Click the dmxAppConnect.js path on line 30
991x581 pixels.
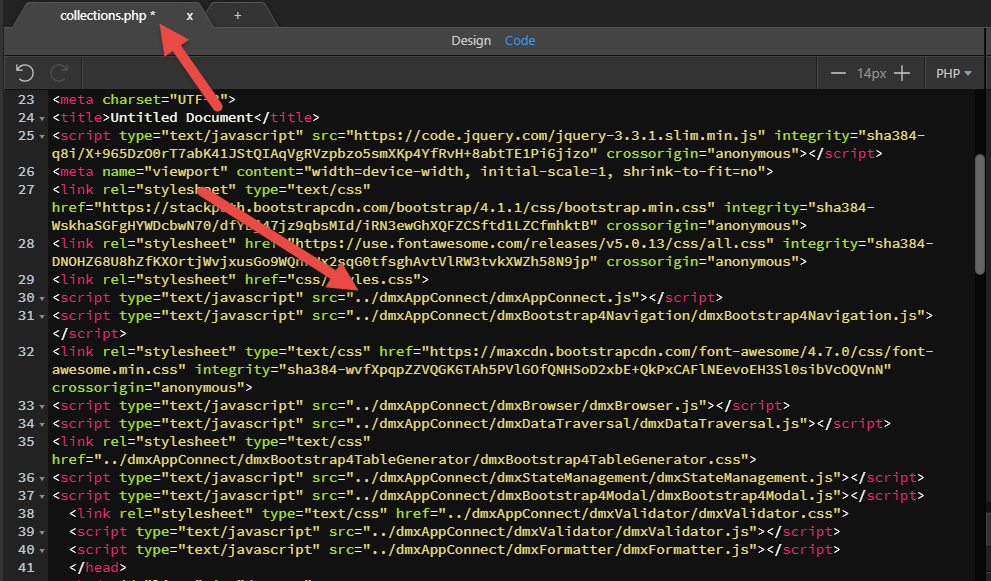point(493,297)
